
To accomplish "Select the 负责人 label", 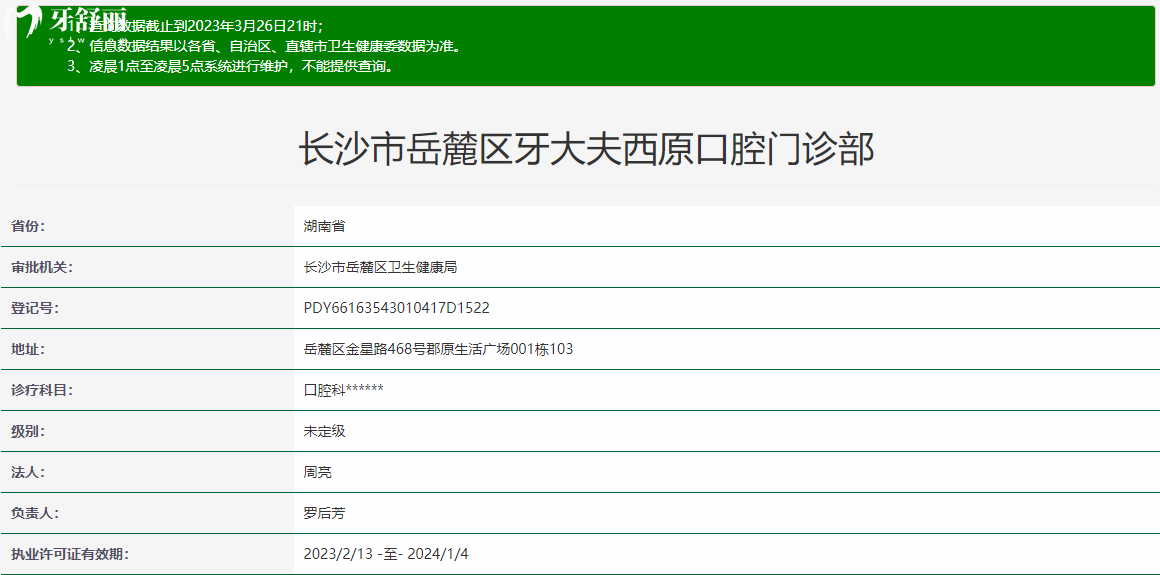I will pos(35,513).
